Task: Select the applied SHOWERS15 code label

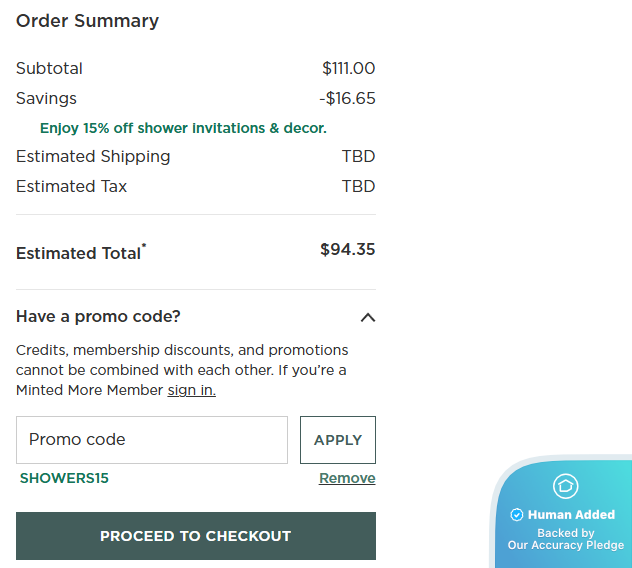Action: pos(64,478)
